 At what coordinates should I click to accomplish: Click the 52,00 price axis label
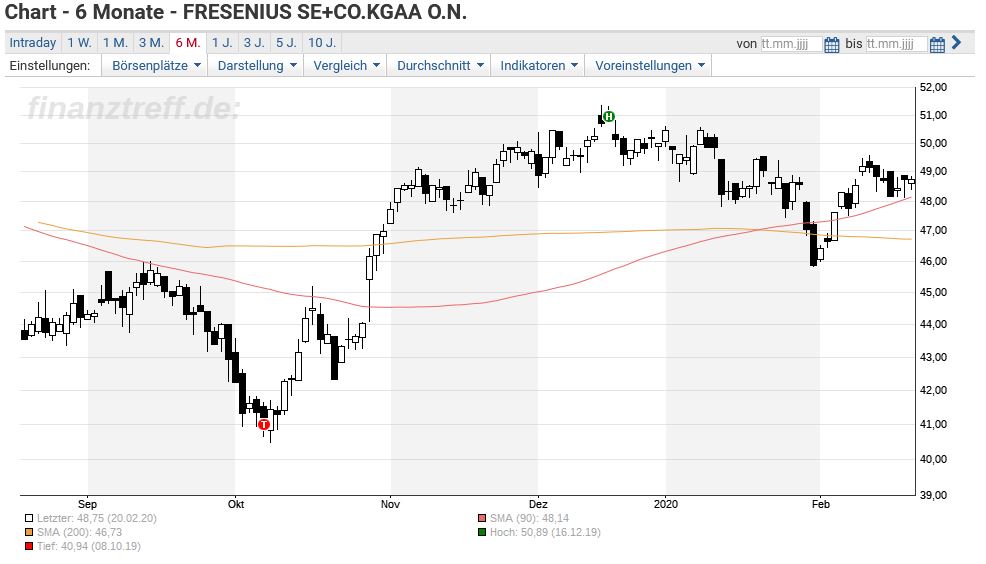click(933, 87)
